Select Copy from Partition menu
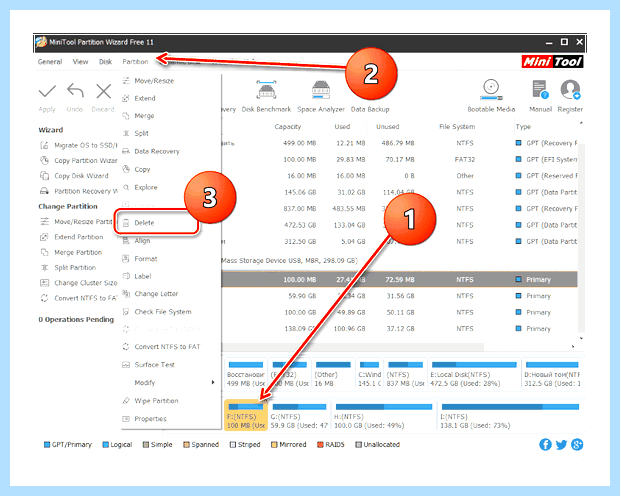Viewport: 620px width, 496px height. (x=170, y=169)
